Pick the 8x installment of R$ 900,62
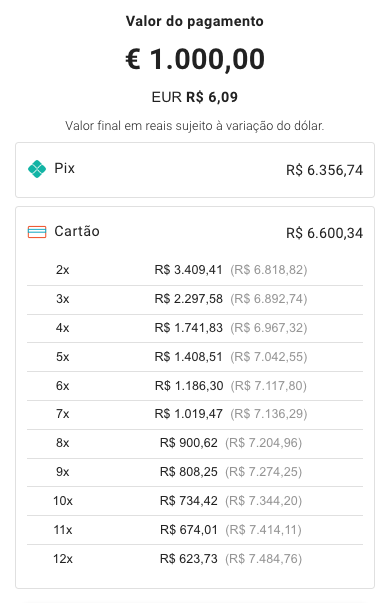389x603 pixels. pos(195,443)
